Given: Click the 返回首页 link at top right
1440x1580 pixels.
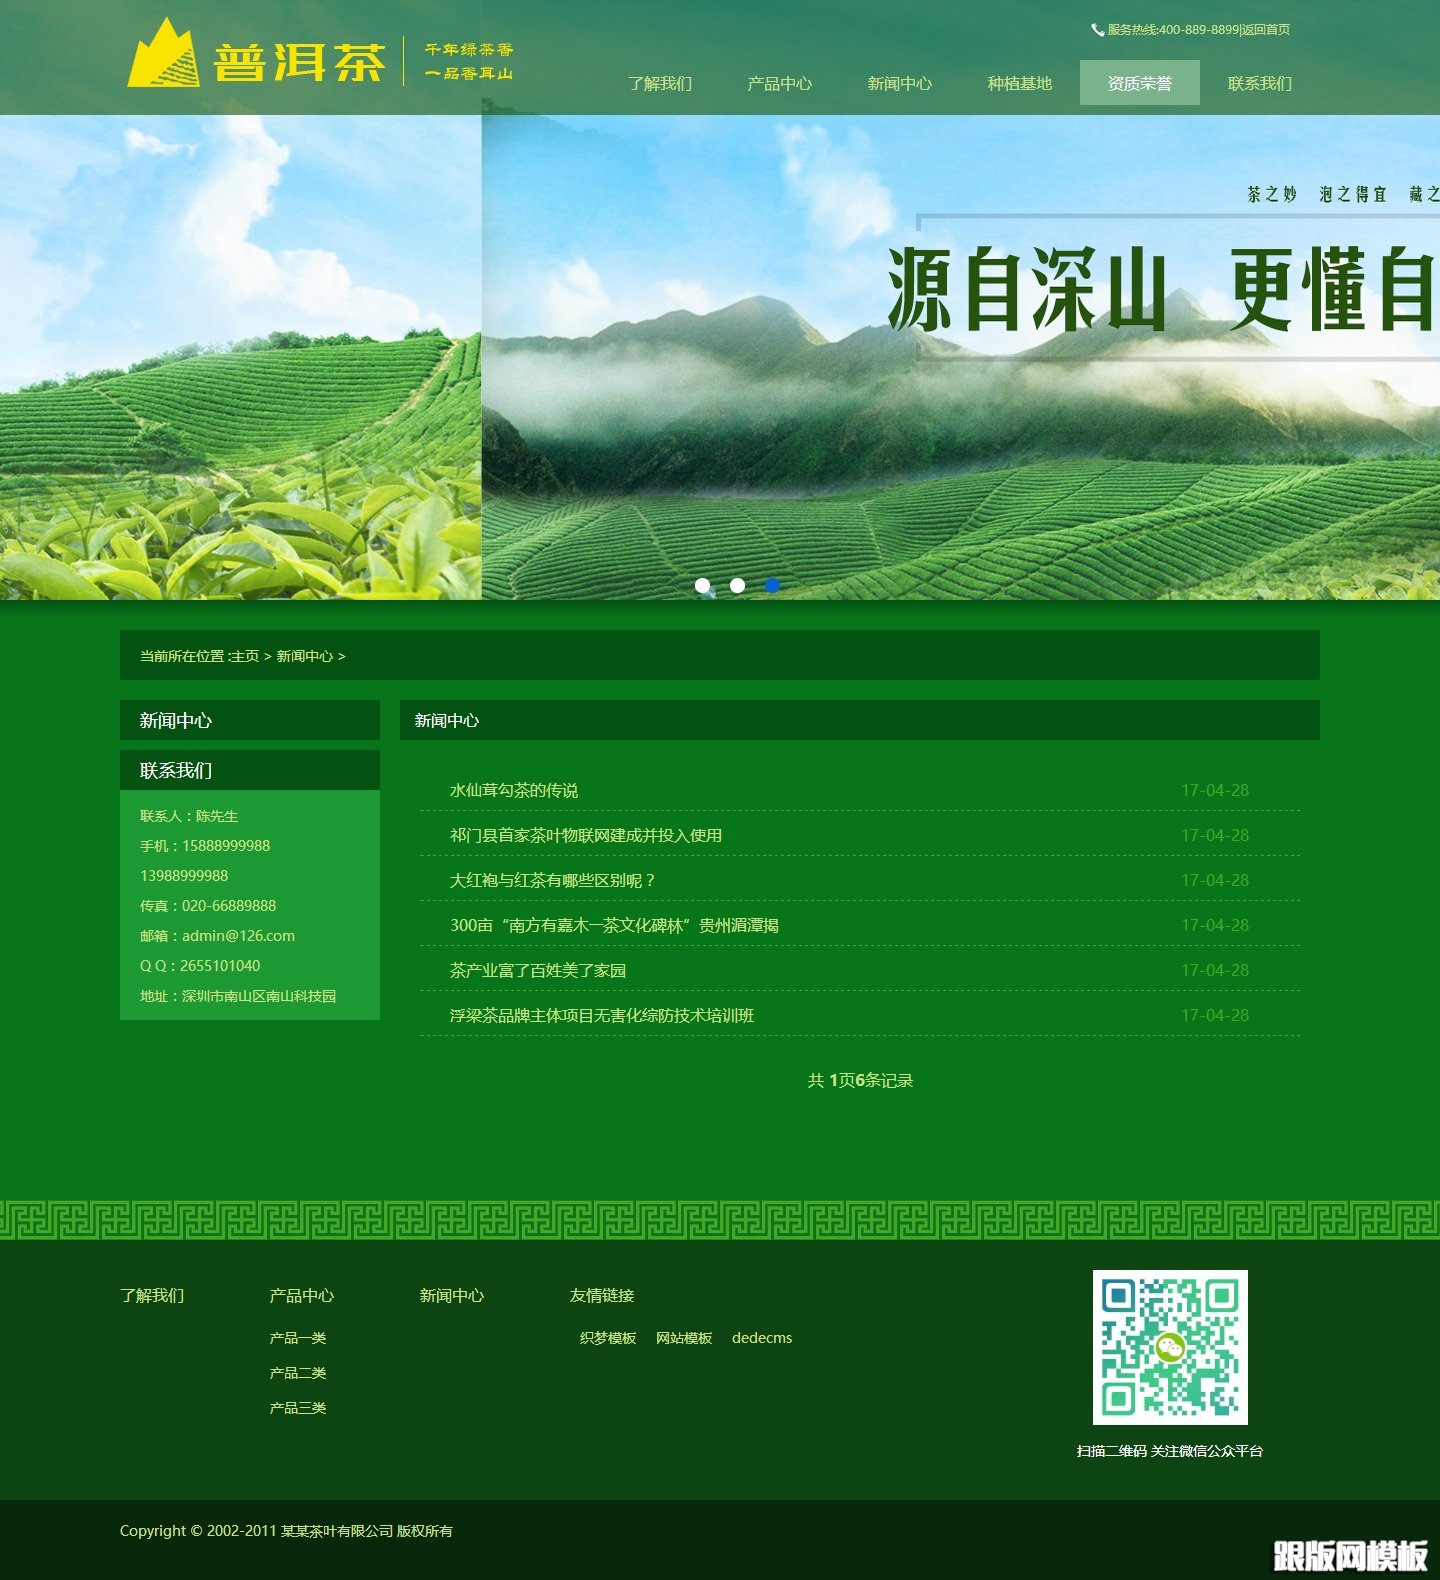Looking at the screenshot, I should [x=1266, y=30].
